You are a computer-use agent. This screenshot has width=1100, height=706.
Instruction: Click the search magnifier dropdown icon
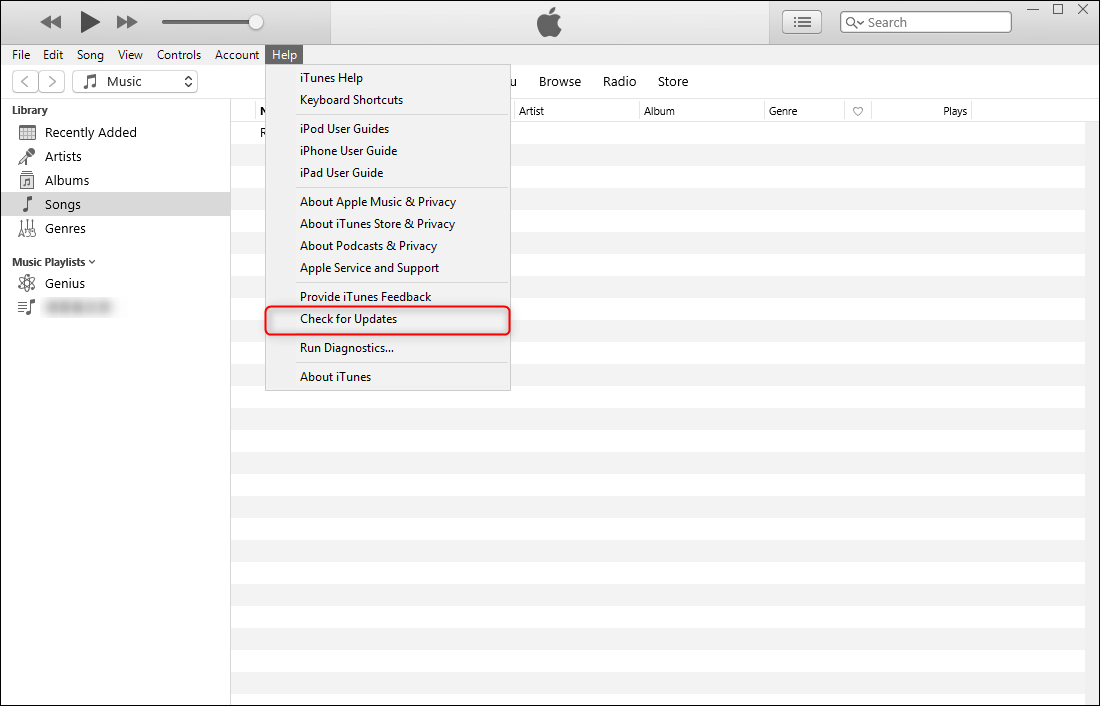(x=854, y=22)
